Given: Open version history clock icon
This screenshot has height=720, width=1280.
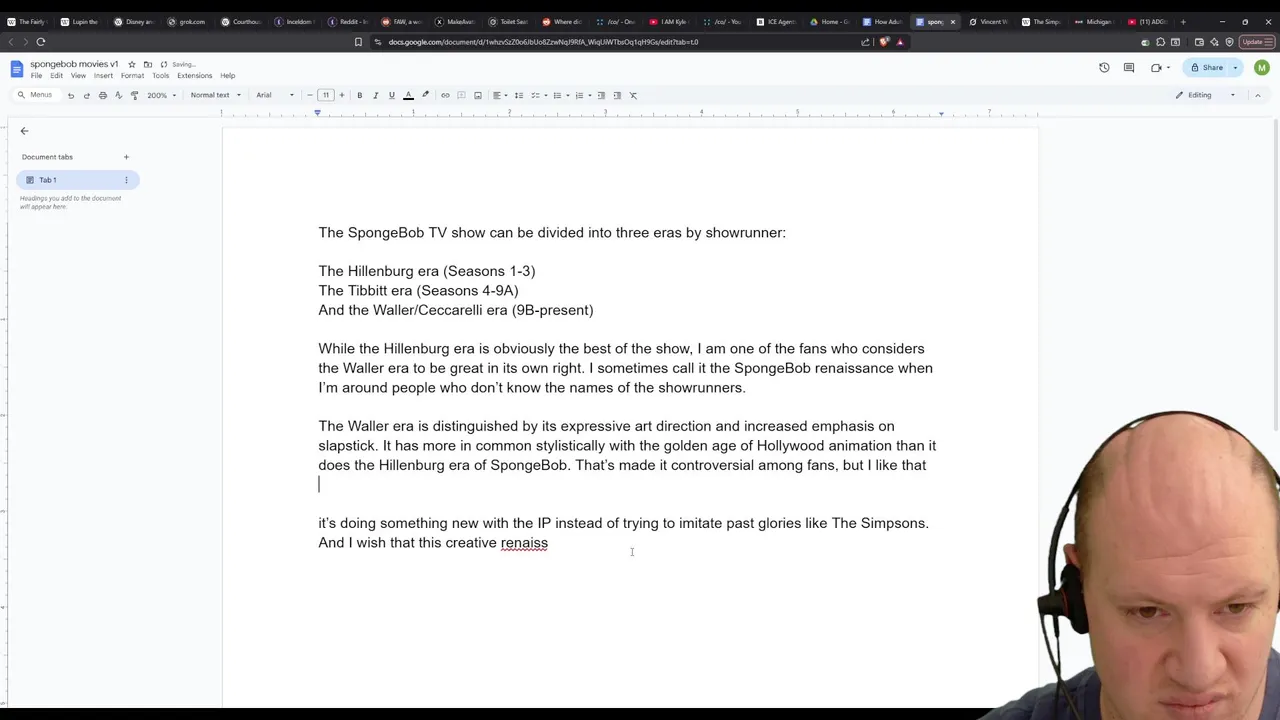Looking at the screenshot, I should (1104, 67).
